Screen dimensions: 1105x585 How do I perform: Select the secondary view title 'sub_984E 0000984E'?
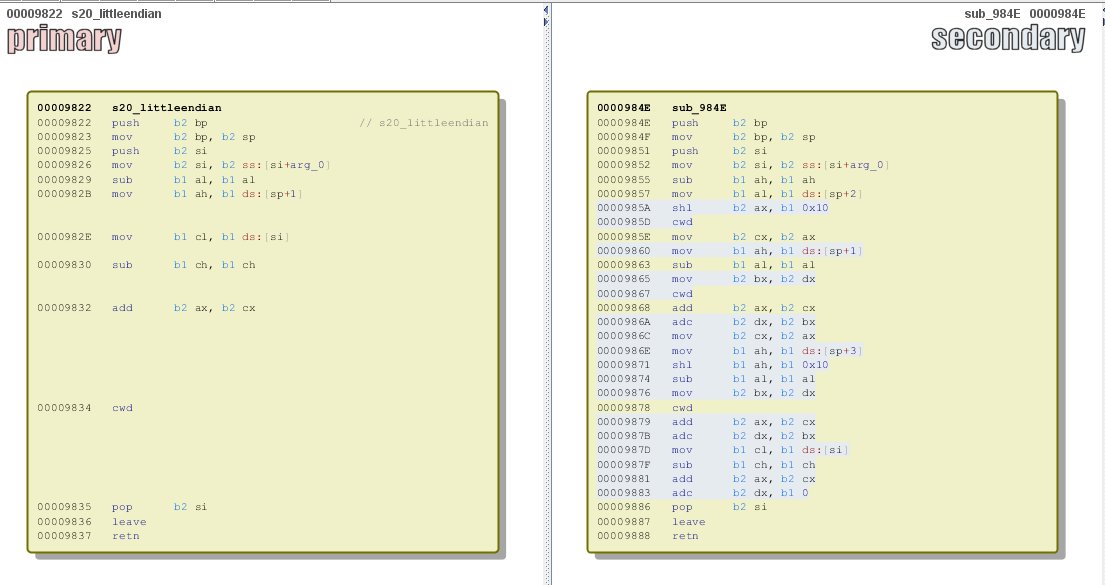(x=1025, y=13)
